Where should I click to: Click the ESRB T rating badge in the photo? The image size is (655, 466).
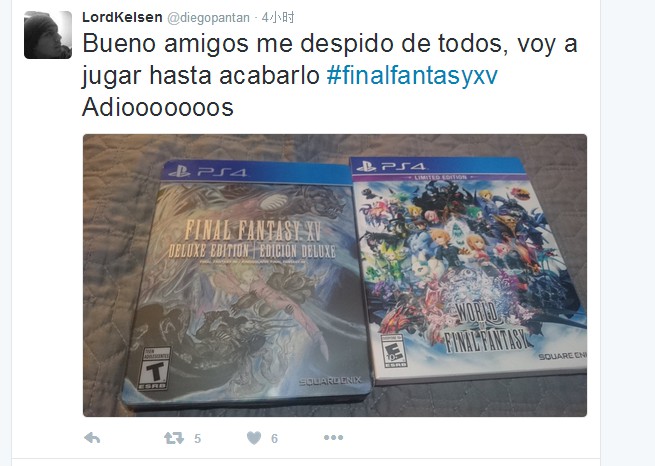point(155,368)
